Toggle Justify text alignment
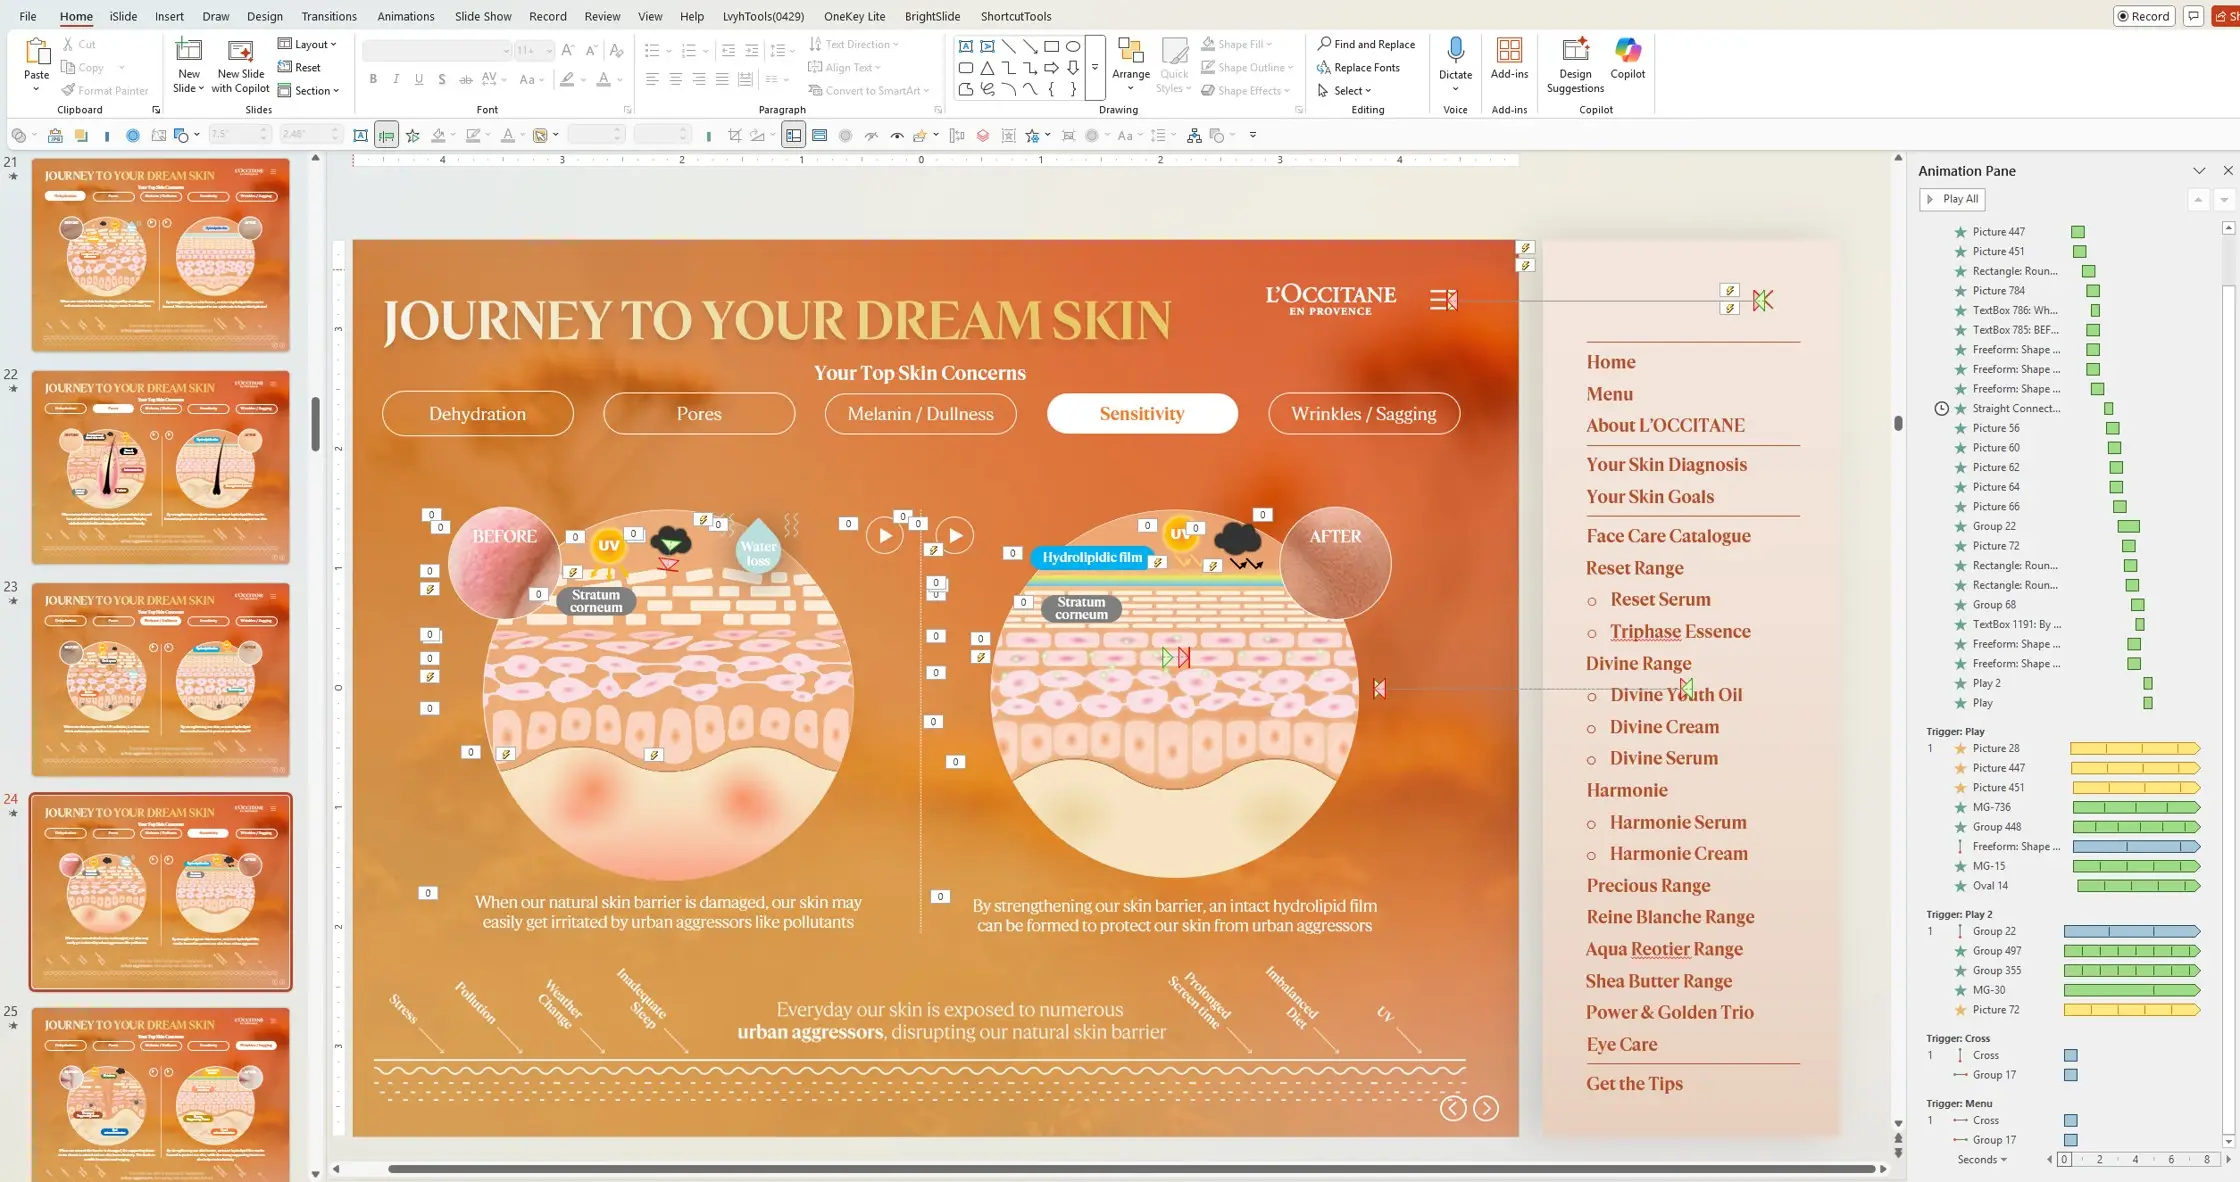 [x=722, y=79]
